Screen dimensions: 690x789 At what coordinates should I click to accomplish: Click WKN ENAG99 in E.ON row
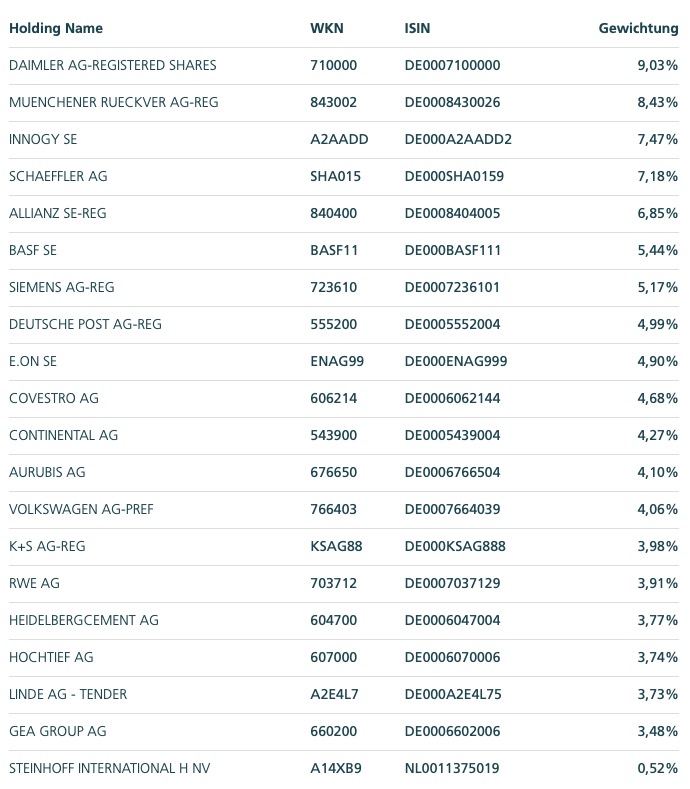[x=337, y=361]
